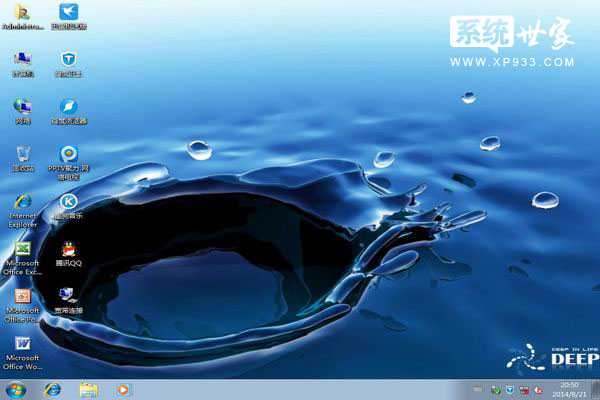Image resolution: width=600 pixels, height=400 pixels.
Task: Launch Internet Explorer from the desktop
Action: (x=22, y=202)
